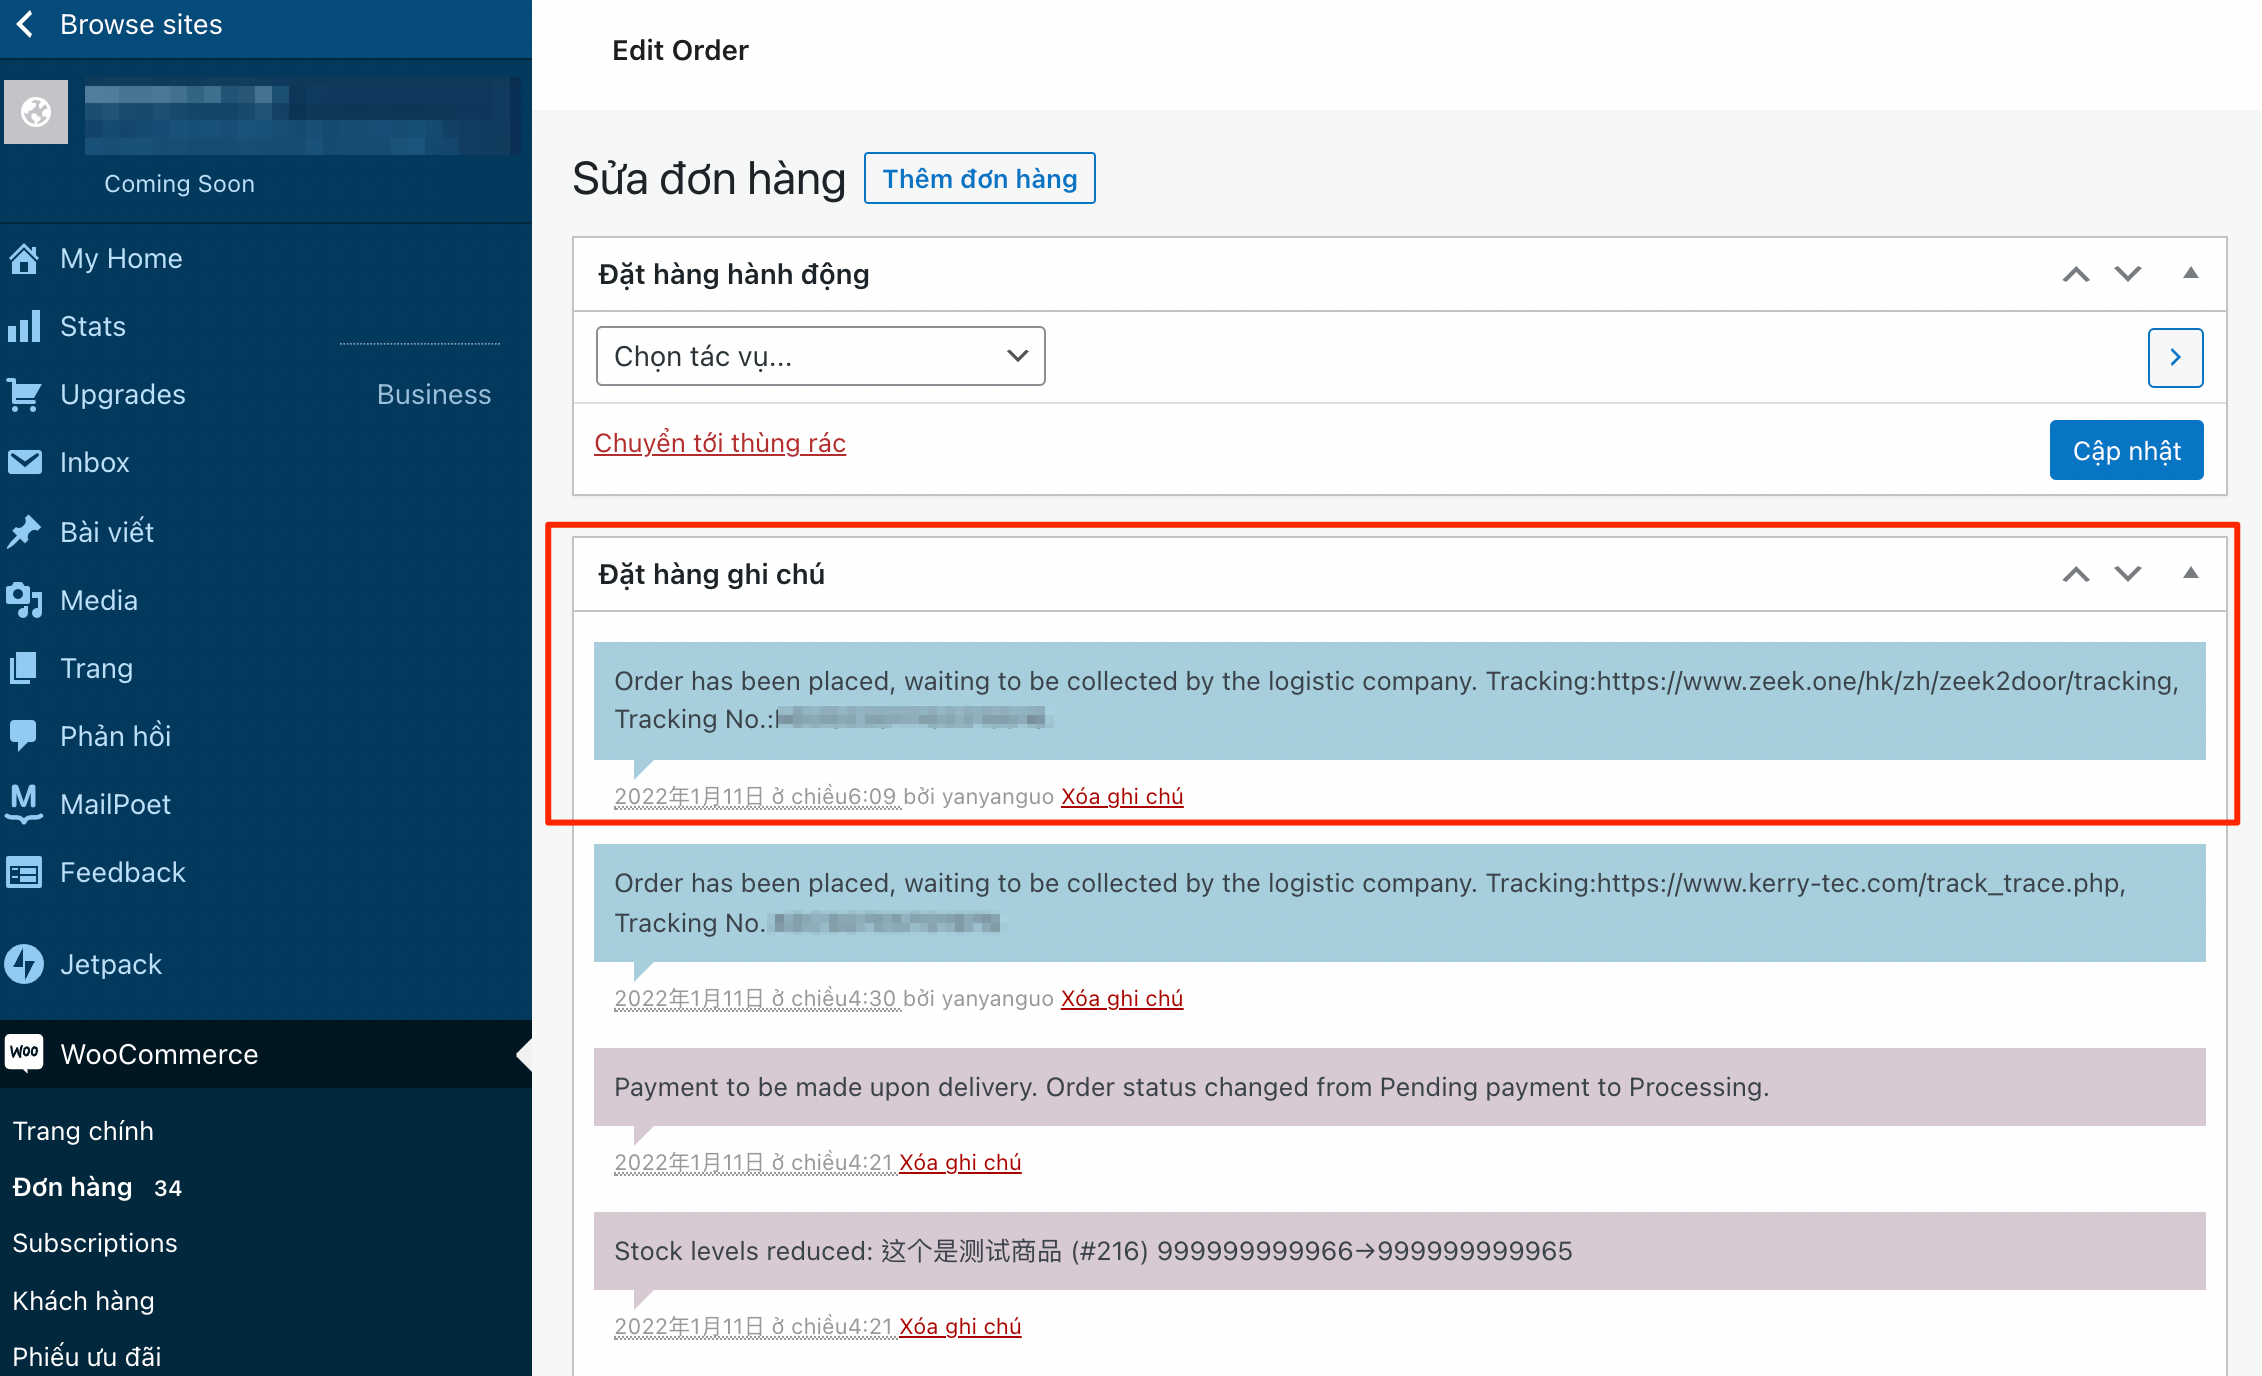2262x1376 pixels.
Task: Click the Bài viết pin icon
Action: (x=24, y=531)
